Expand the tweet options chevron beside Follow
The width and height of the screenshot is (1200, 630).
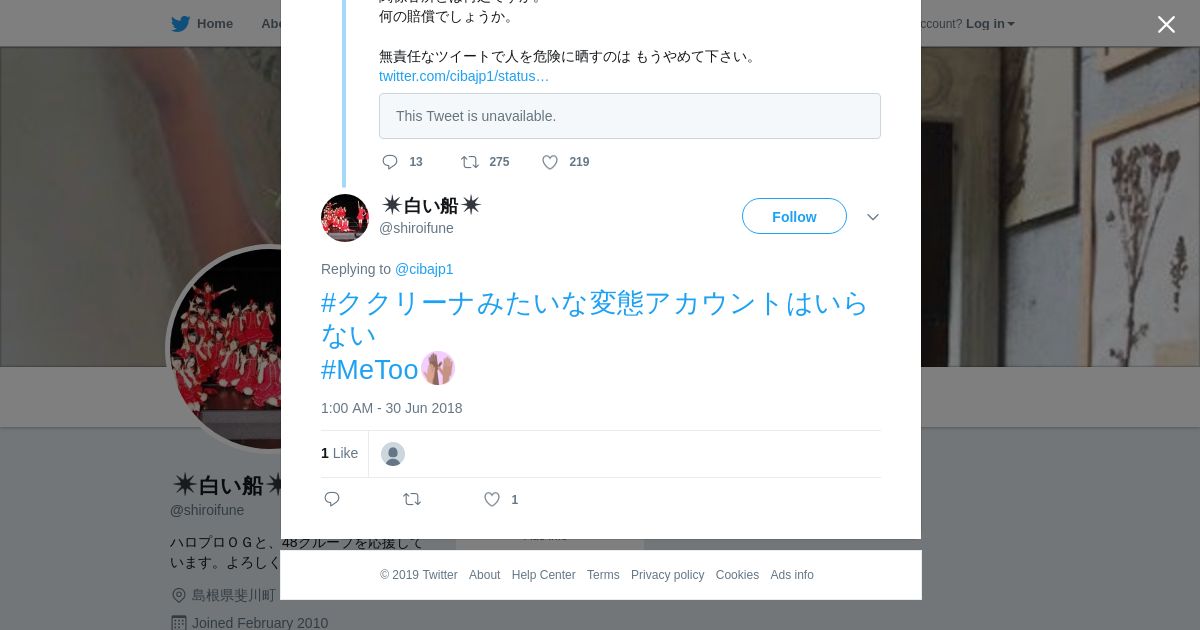point(873,217)
